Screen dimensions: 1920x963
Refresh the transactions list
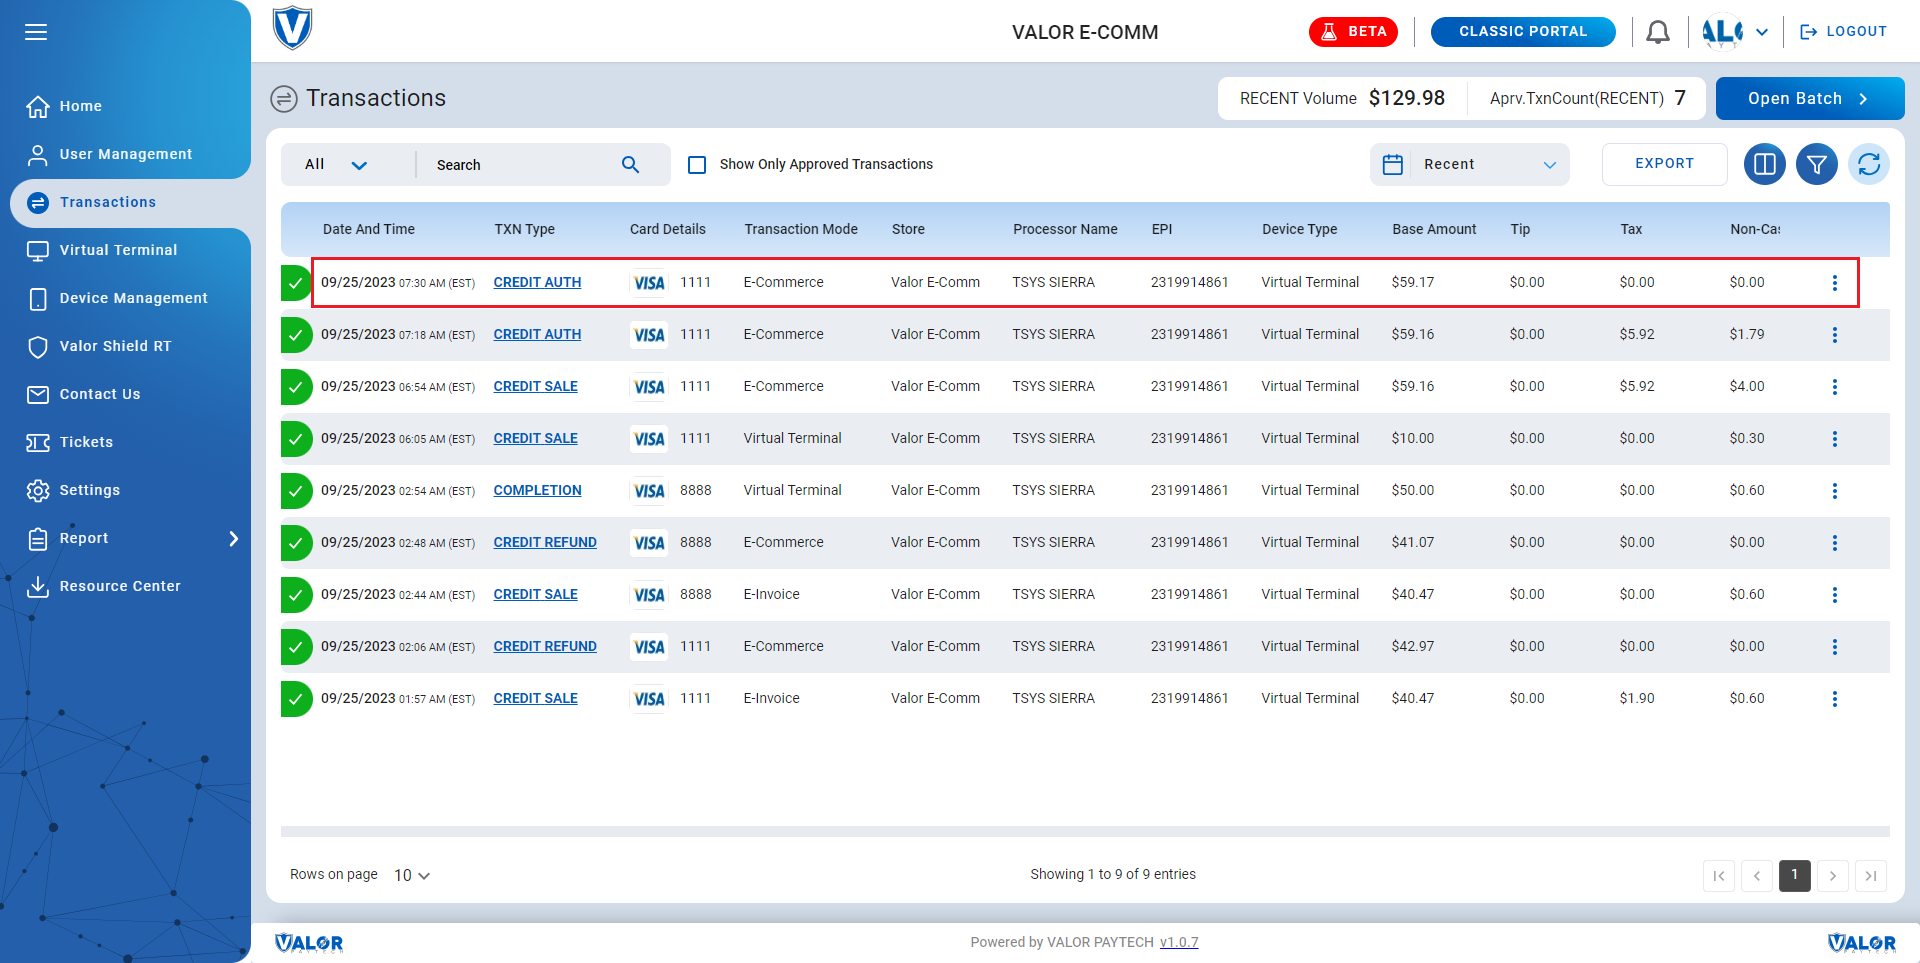[x=1868, y=164]
